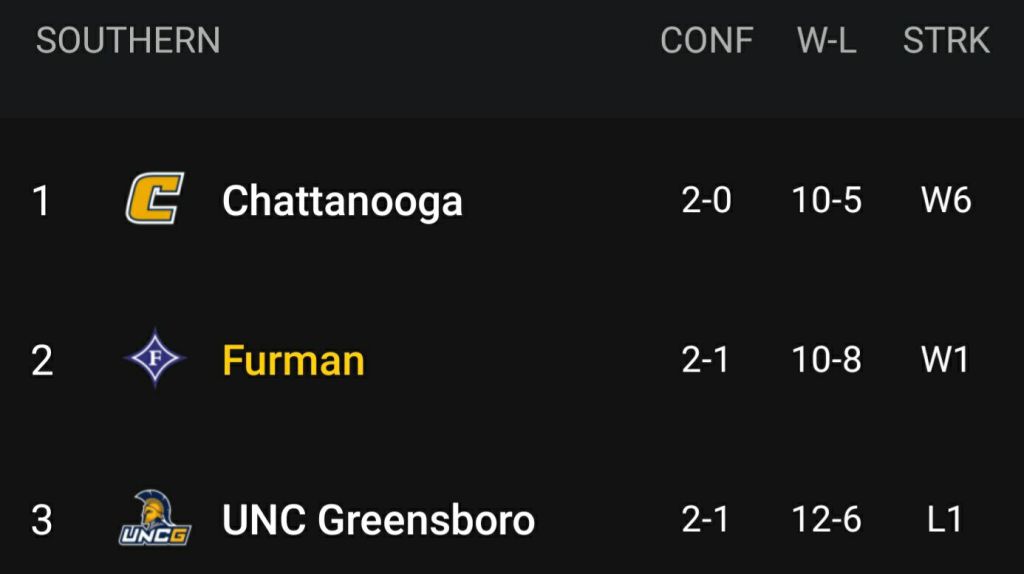Sort by the CONF column header
The width and height of the screenshot is (1024, 574).
click(706, 40)
